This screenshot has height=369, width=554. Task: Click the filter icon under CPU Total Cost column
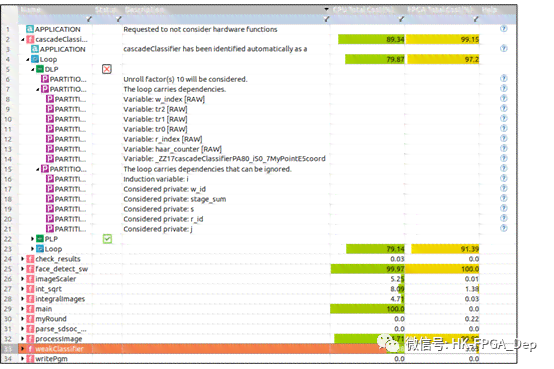click(401, 19)
